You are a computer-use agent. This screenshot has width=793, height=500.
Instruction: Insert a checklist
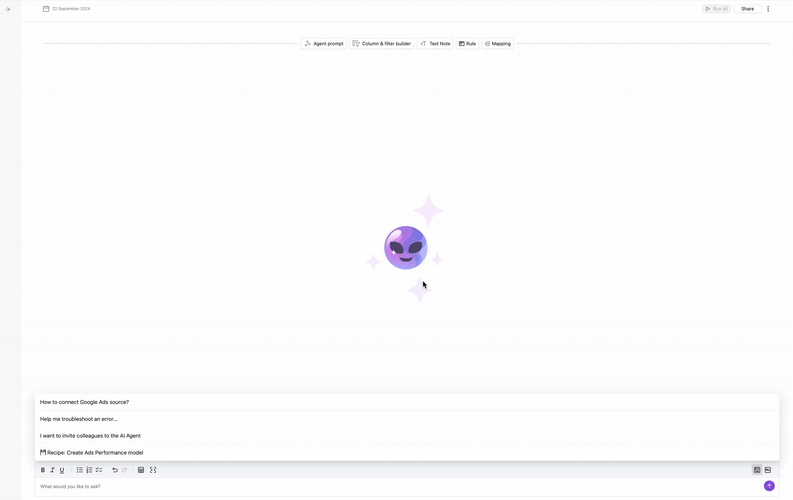(99, 470)
